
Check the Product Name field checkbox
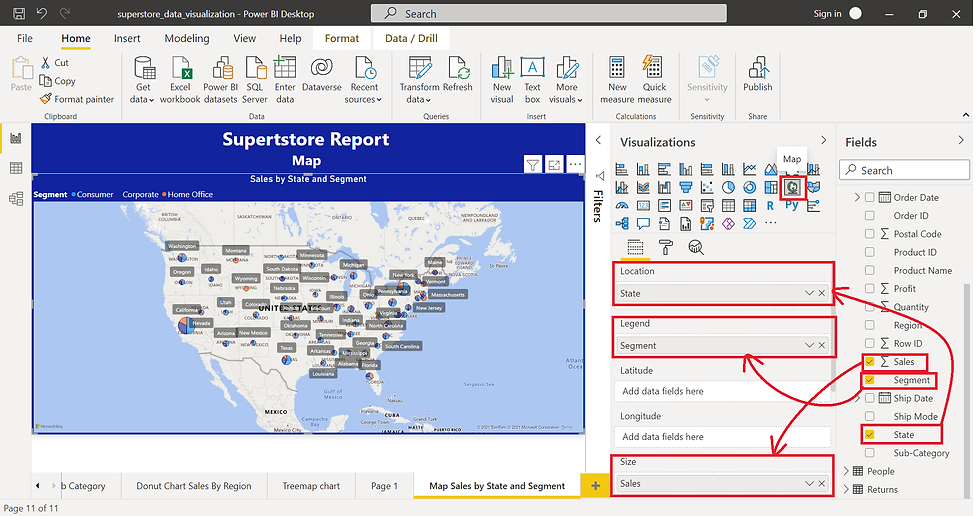tap(869, 270)
